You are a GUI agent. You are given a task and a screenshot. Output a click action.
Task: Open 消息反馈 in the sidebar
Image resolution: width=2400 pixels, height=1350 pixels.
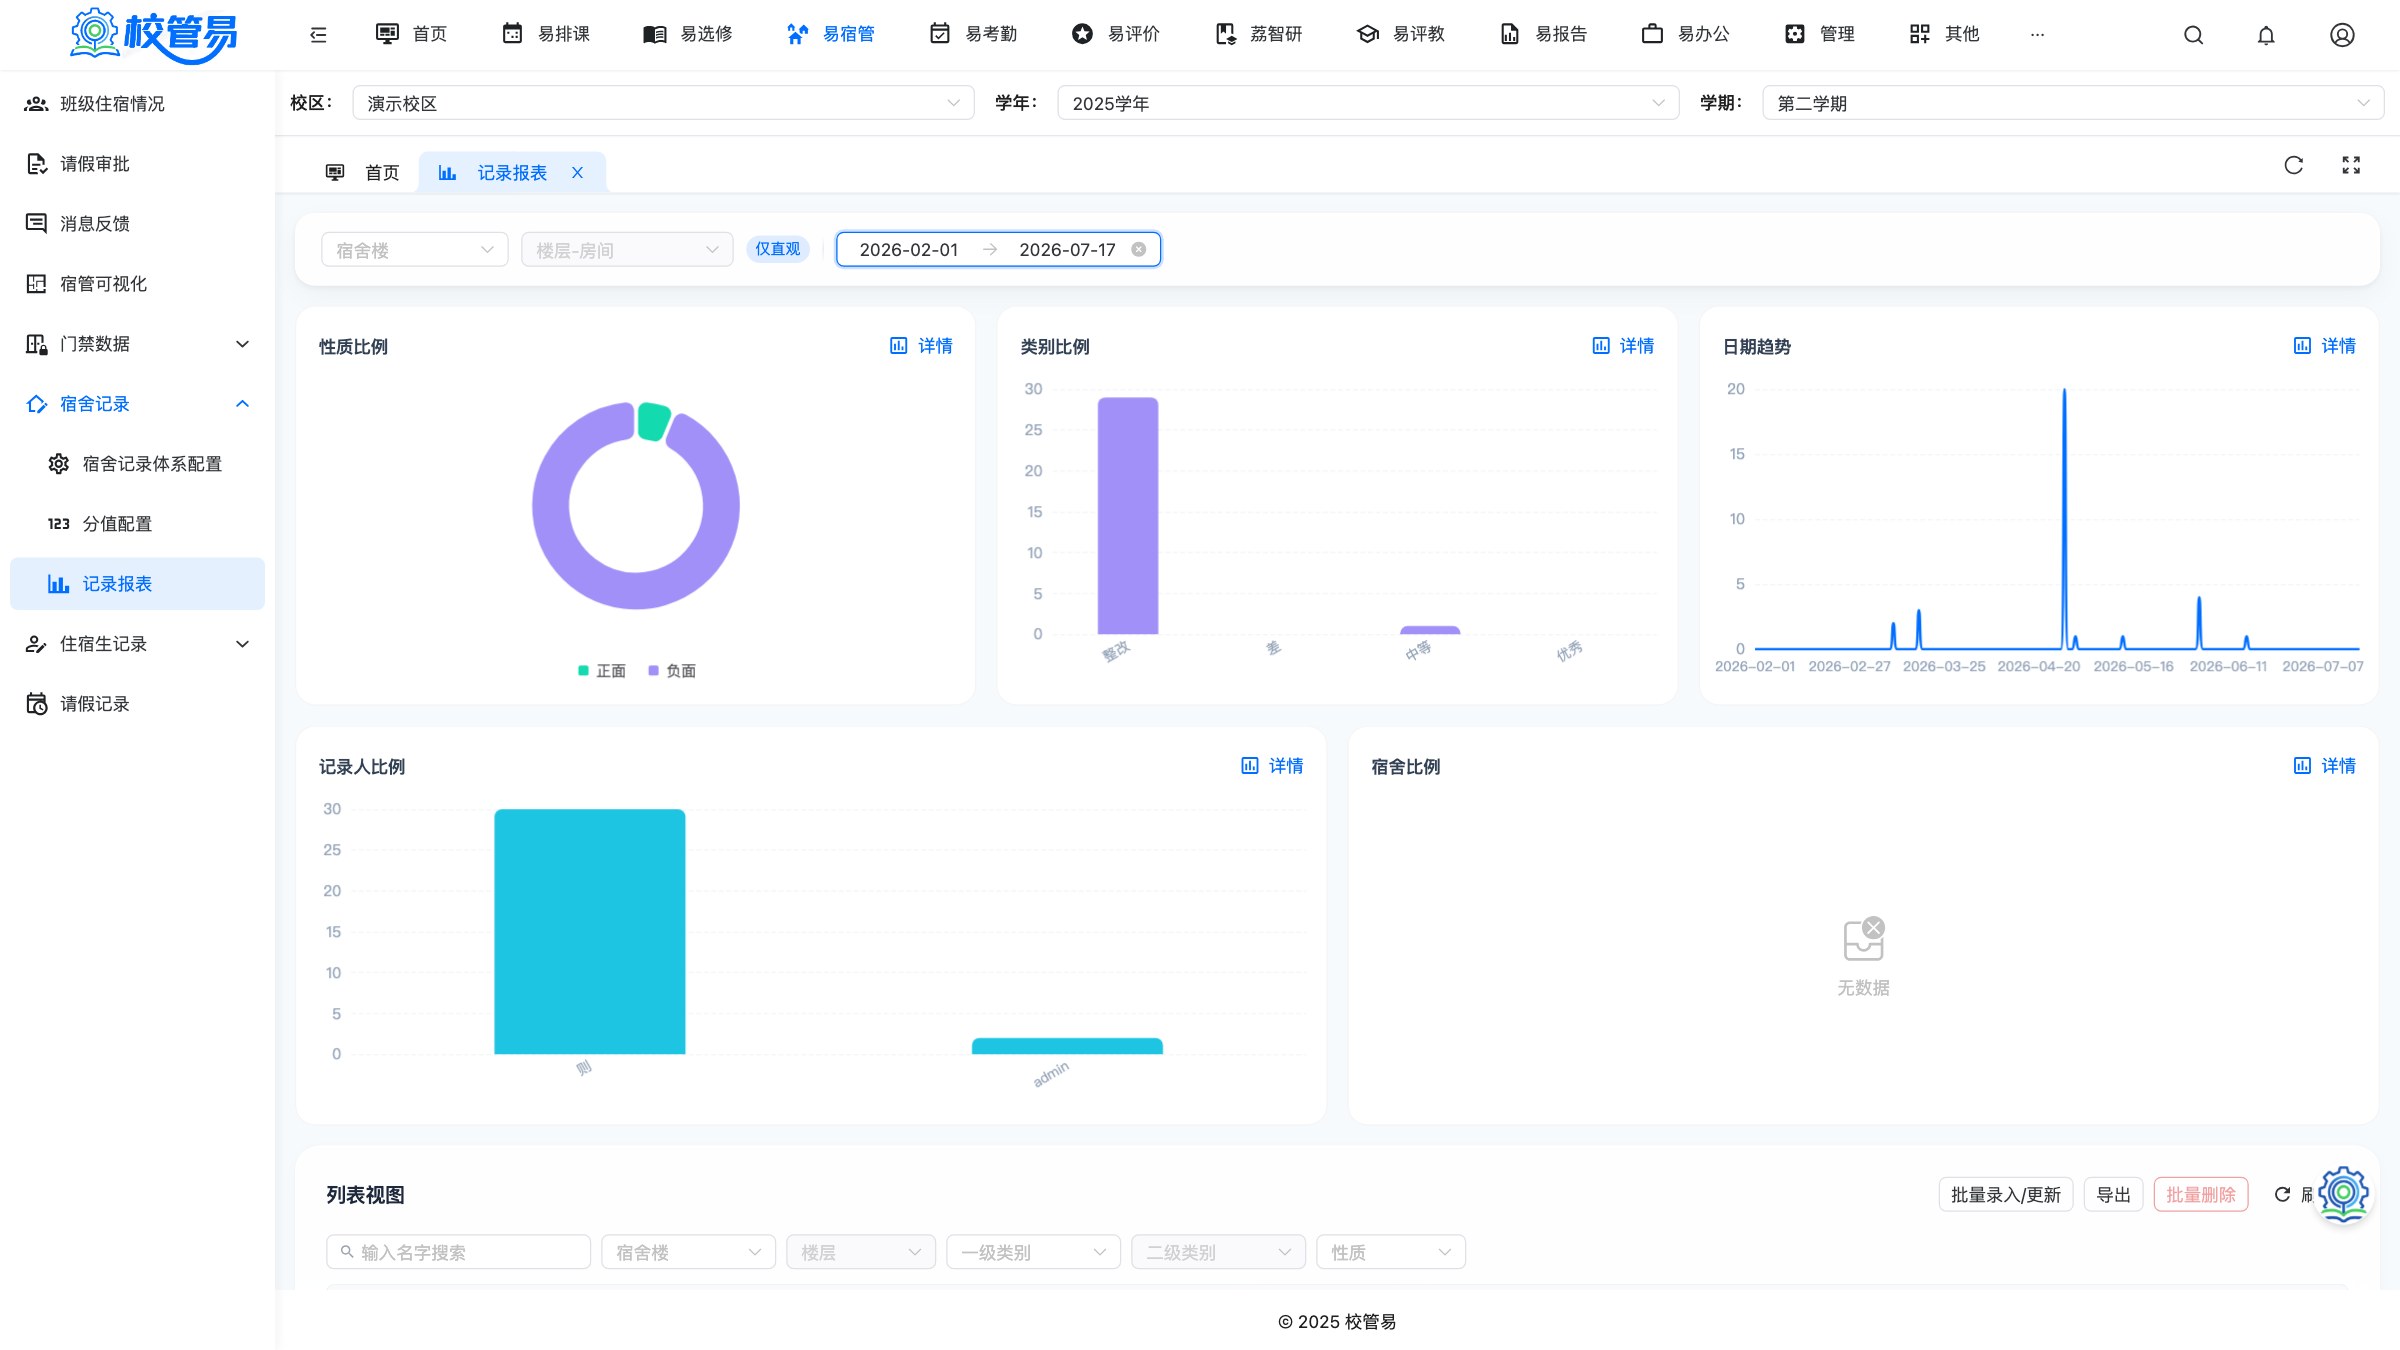click(137, 224)
